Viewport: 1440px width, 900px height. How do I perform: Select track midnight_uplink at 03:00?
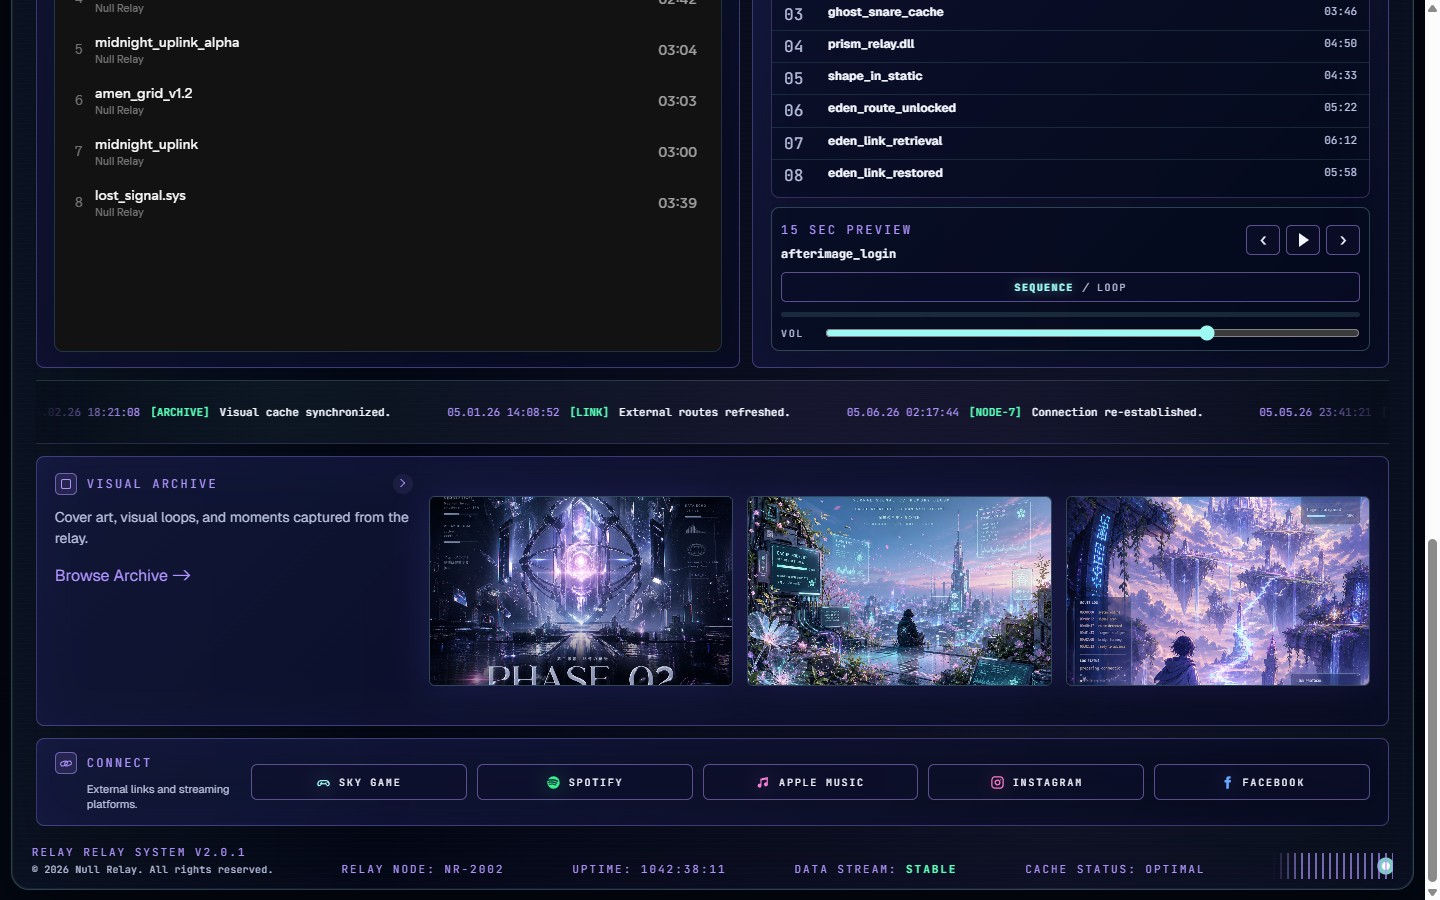coord(388,152)
